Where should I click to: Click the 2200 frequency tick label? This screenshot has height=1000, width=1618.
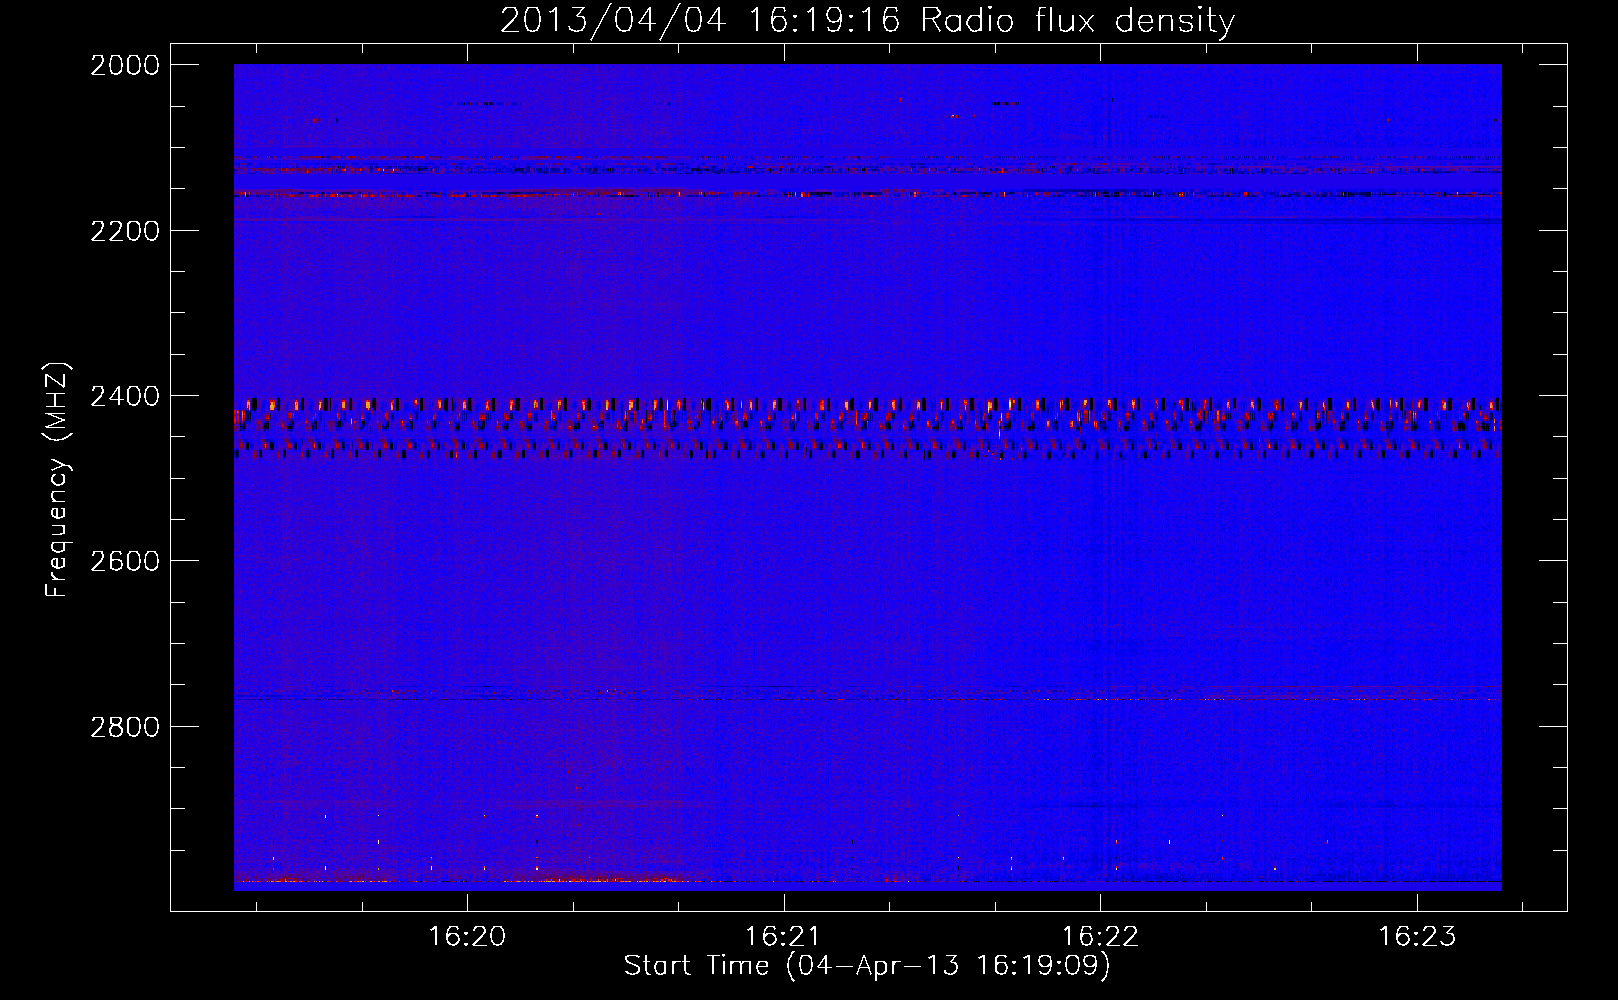pyautogui.click(x=124, y=231)
